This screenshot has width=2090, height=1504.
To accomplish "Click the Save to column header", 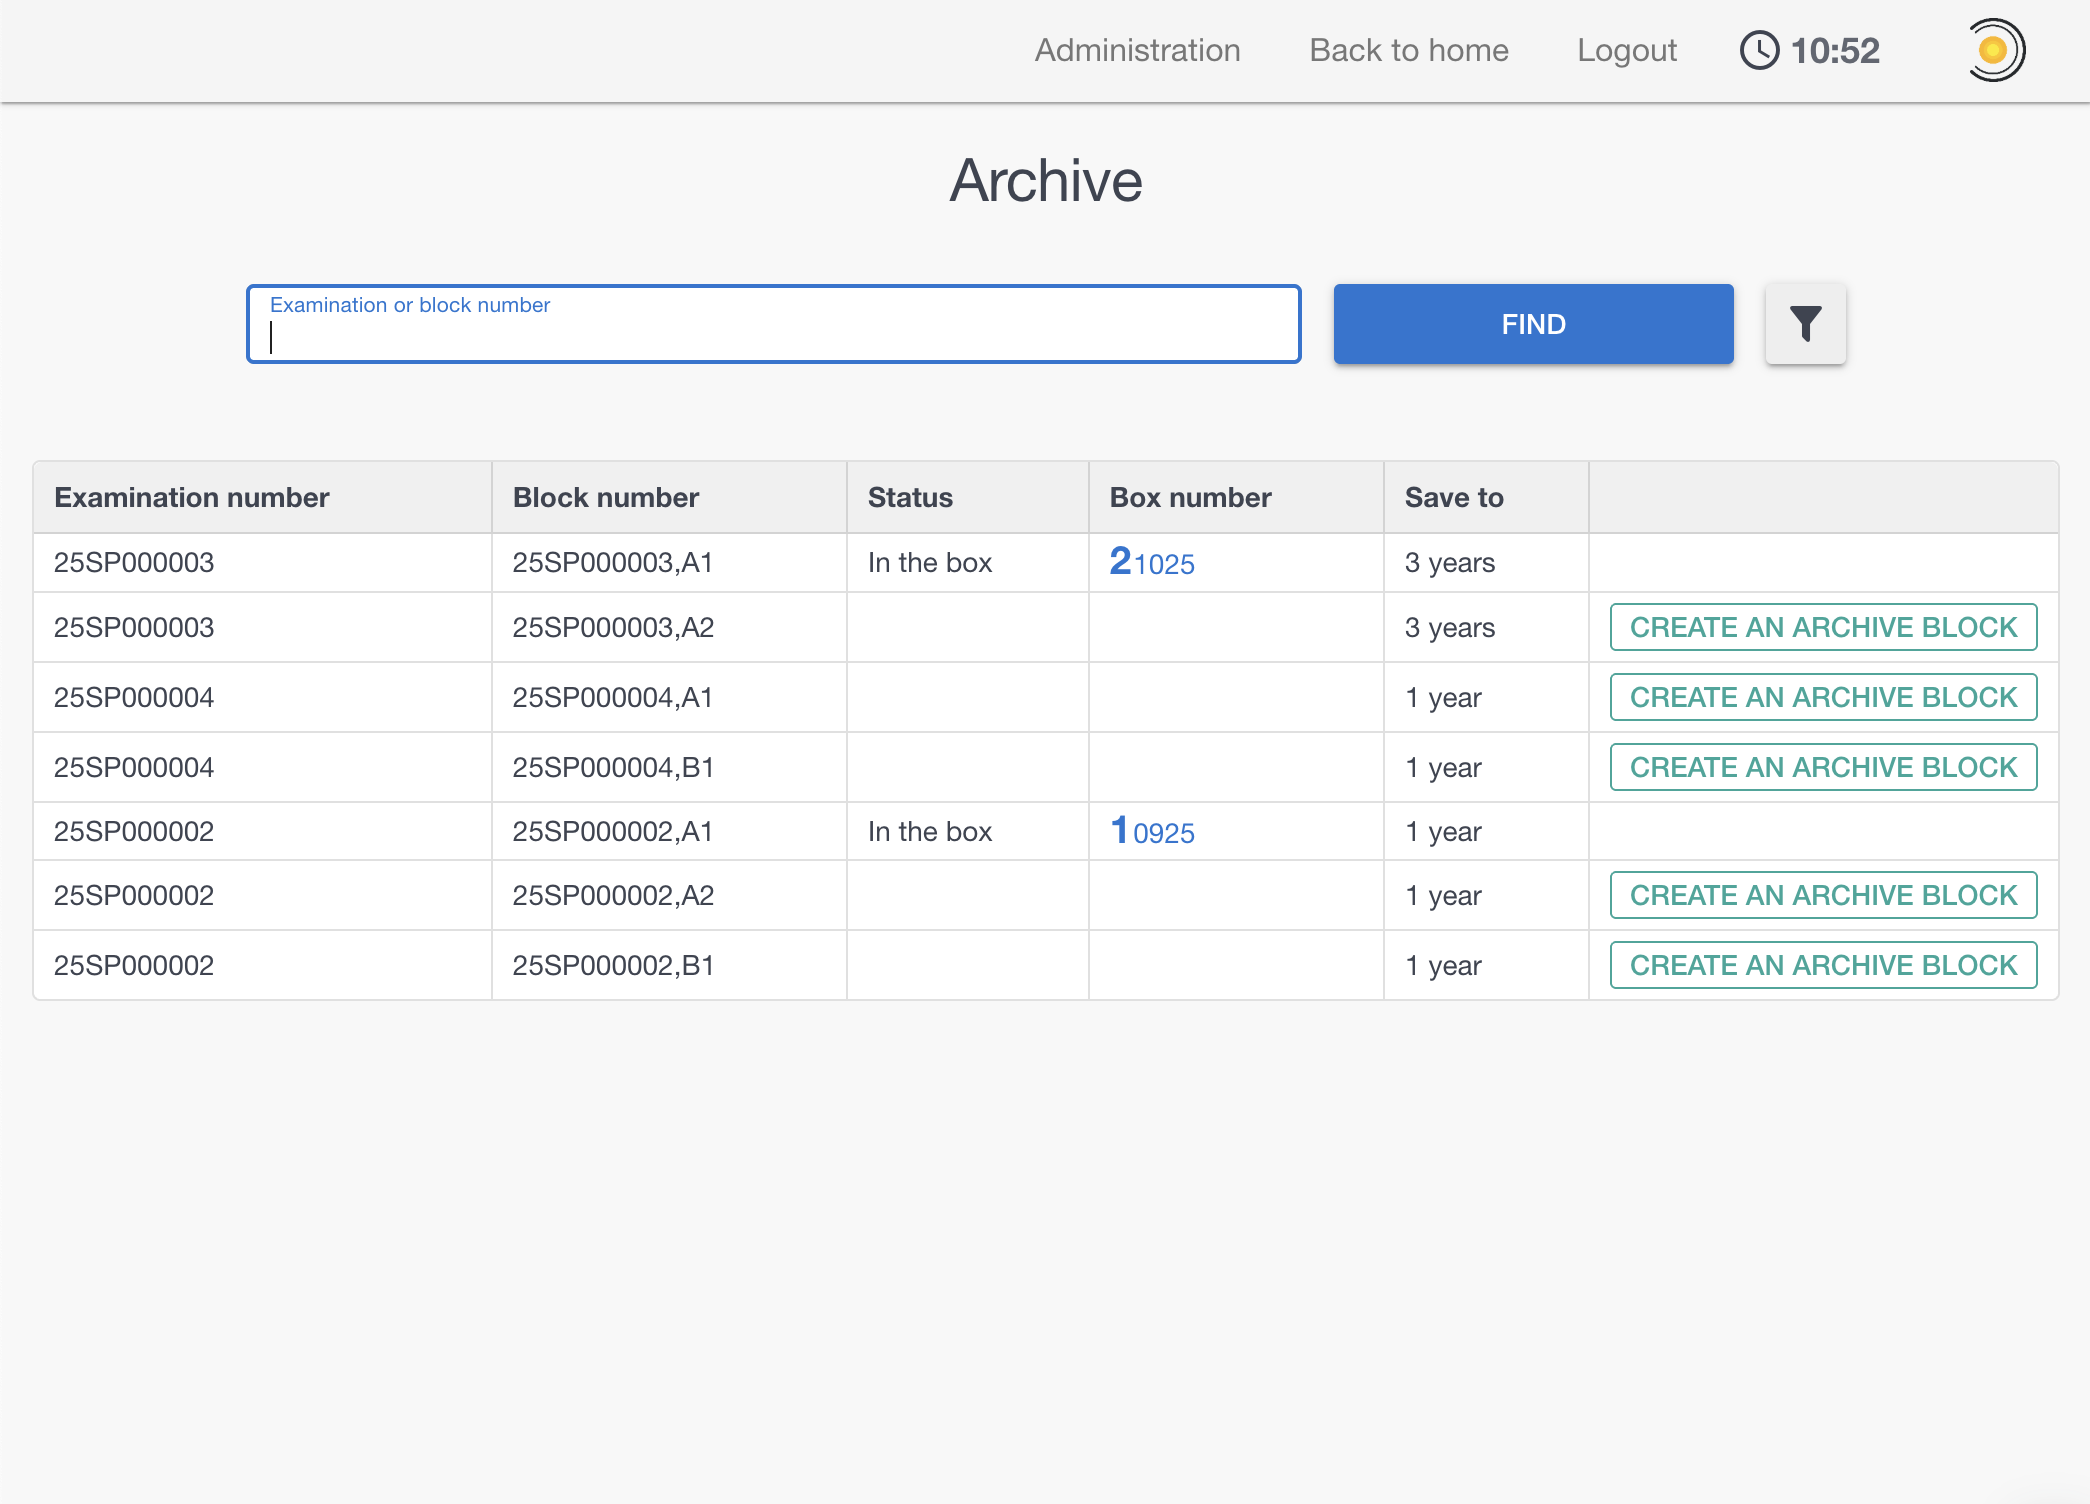I will tap(1453, 497).
